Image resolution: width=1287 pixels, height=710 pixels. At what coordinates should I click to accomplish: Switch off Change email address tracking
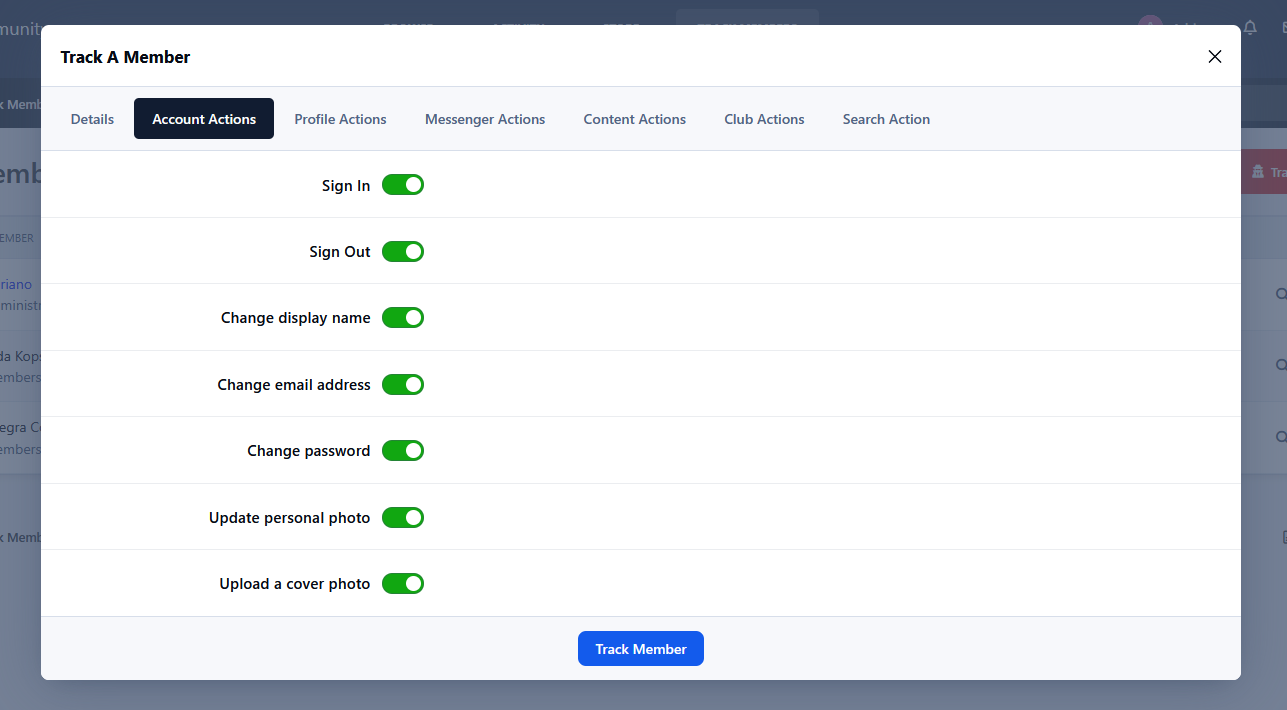pos(403,384)
